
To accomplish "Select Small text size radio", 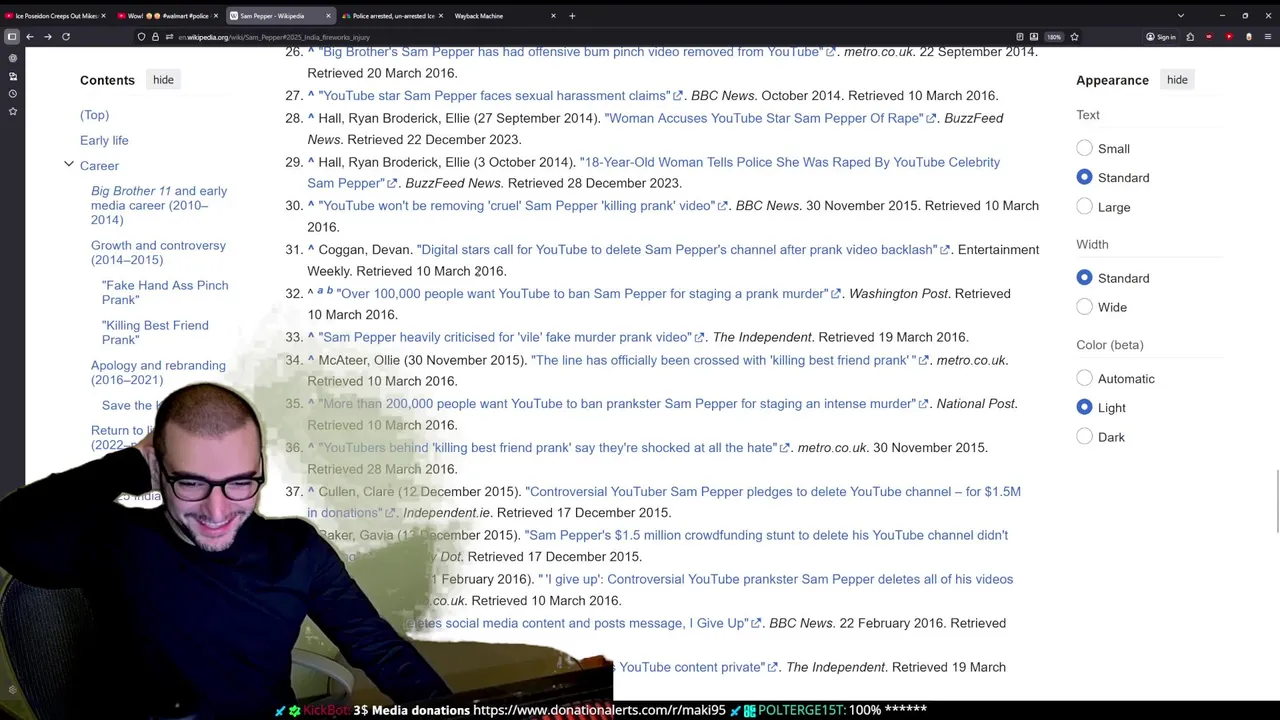I will coord(1085,148).
